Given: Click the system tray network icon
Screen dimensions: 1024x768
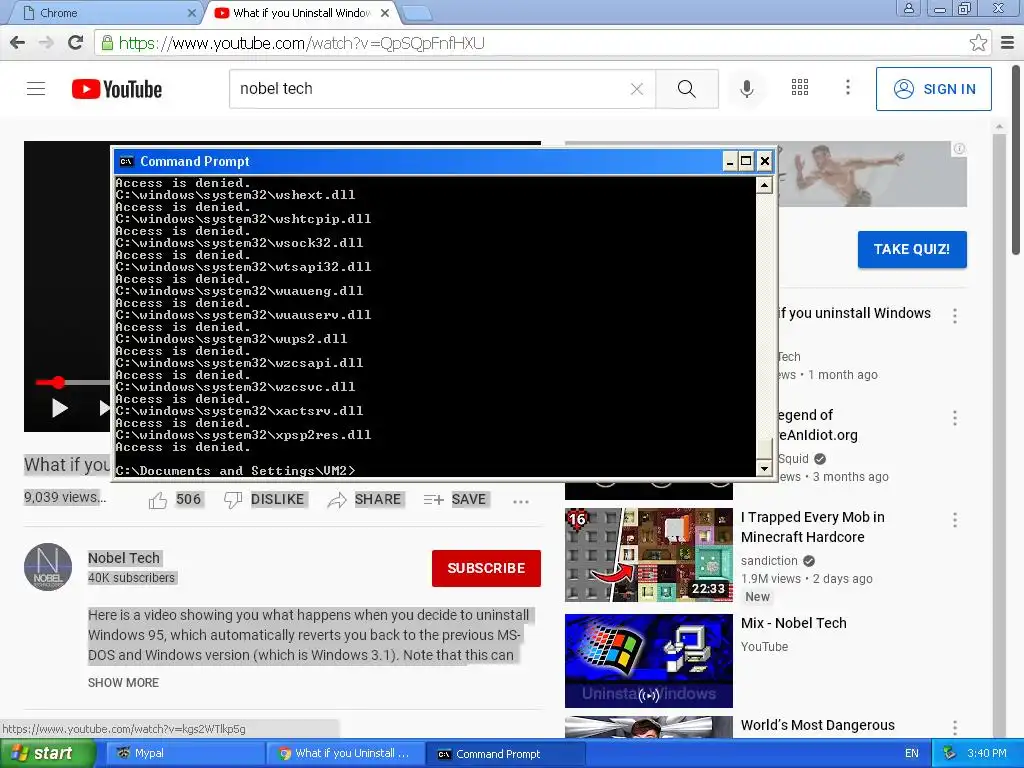Looking at the screenshot, I should [x=950, y=753].
